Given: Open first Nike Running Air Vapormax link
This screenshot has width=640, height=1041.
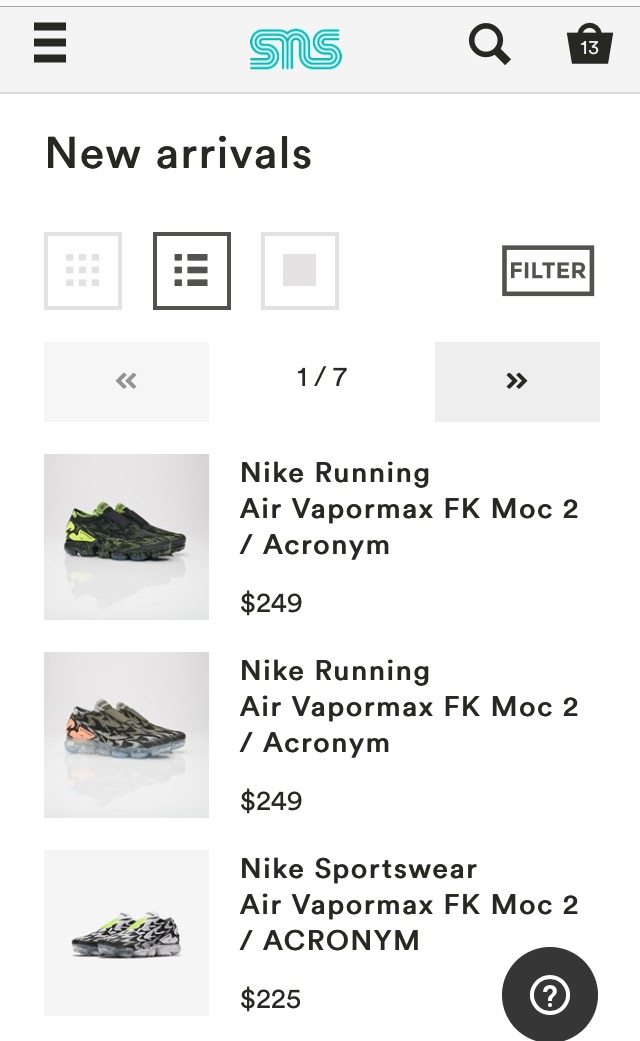Looking at the screenshot, I should 409,509.
